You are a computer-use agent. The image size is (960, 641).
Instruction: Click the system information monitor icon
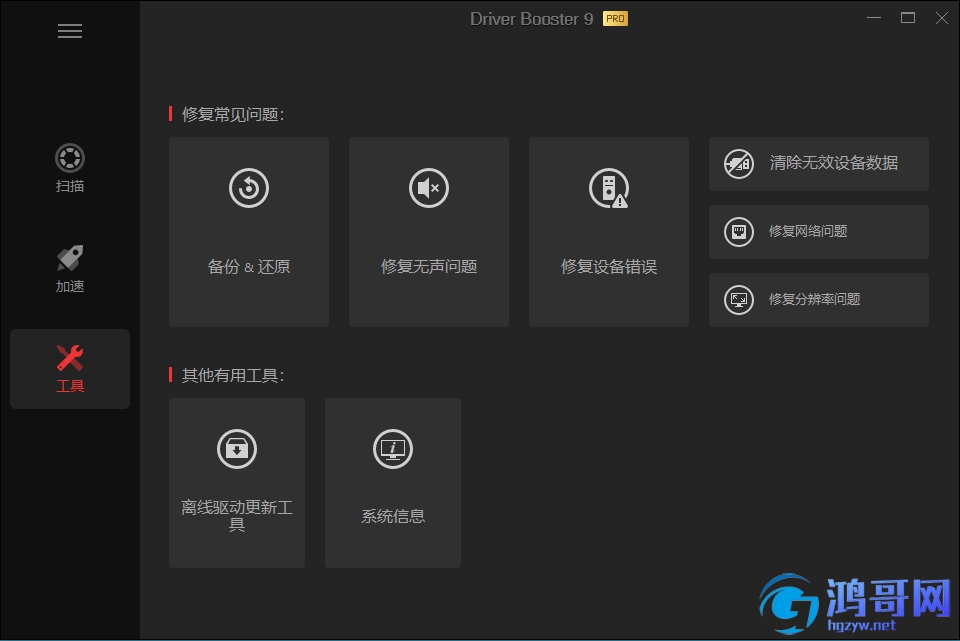coord(392,449)
